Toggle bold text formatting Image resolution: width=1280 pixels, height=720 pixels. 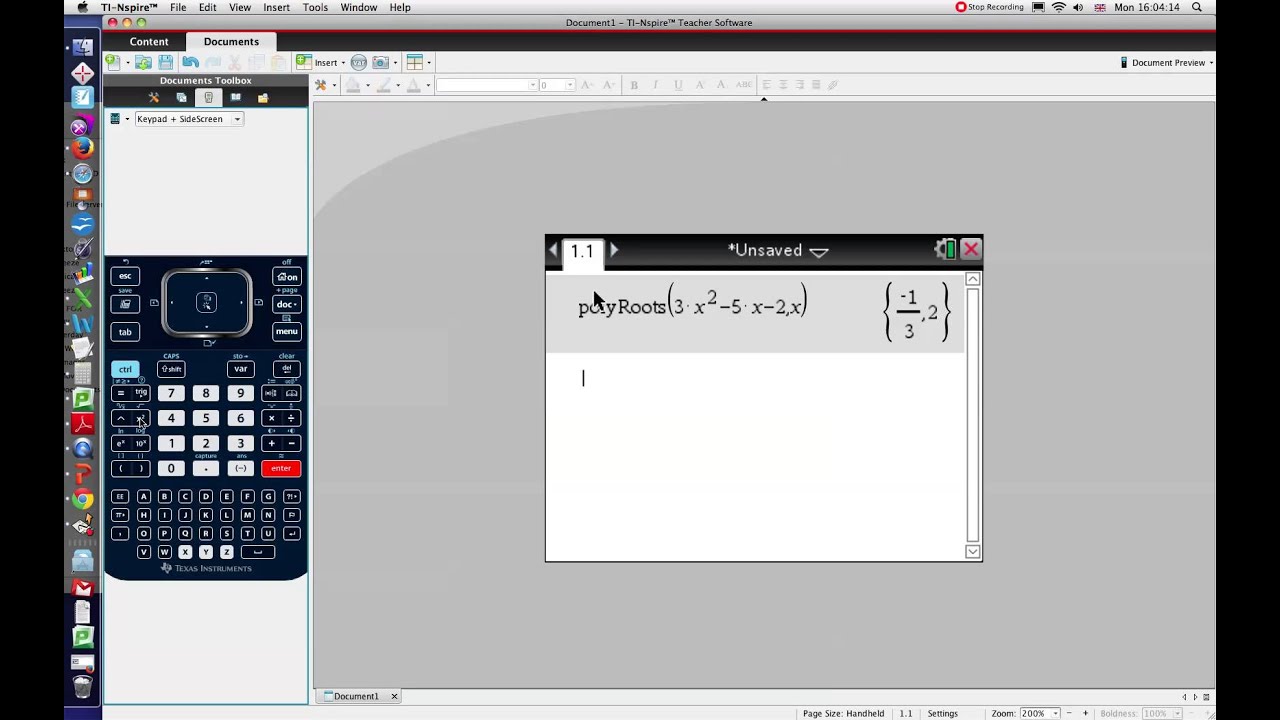634,85
